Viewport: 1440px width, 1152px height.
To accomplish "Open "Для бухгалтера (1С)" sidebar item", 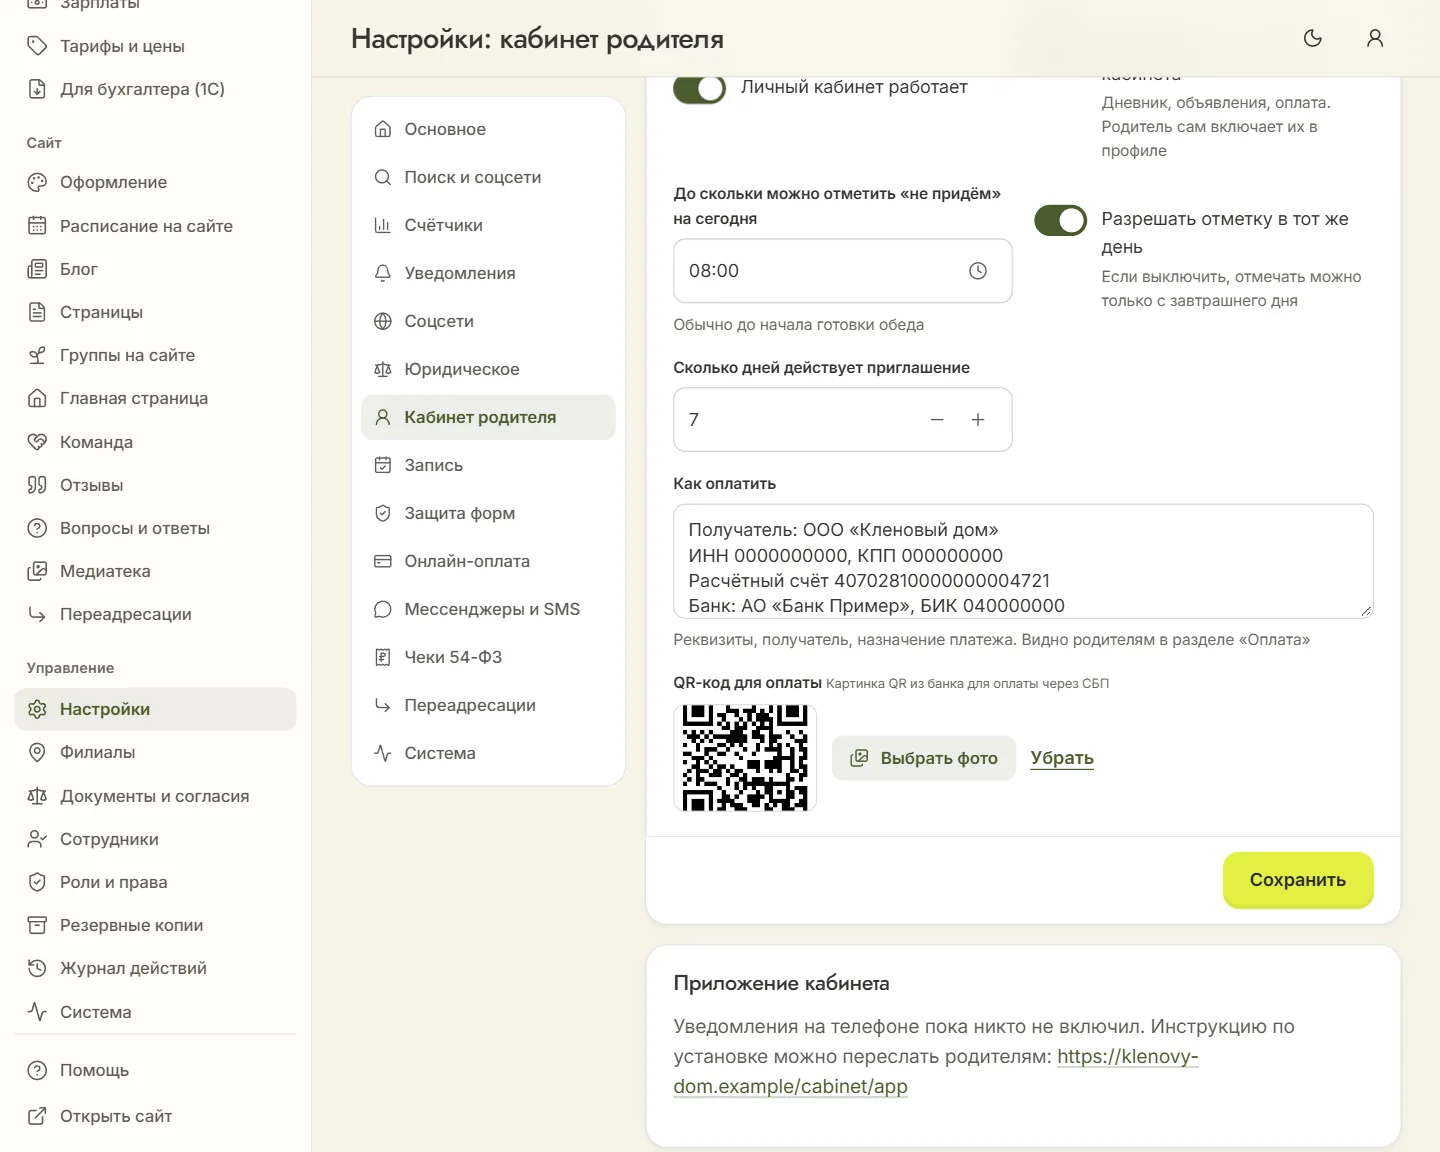I will coord(155,89).
